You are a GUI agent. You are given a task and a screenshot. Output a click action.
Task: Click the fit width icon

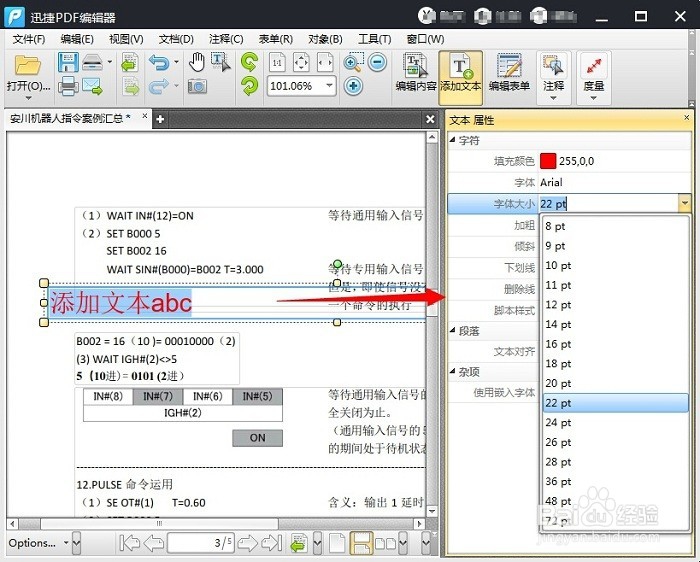click(x=325, y=62)
